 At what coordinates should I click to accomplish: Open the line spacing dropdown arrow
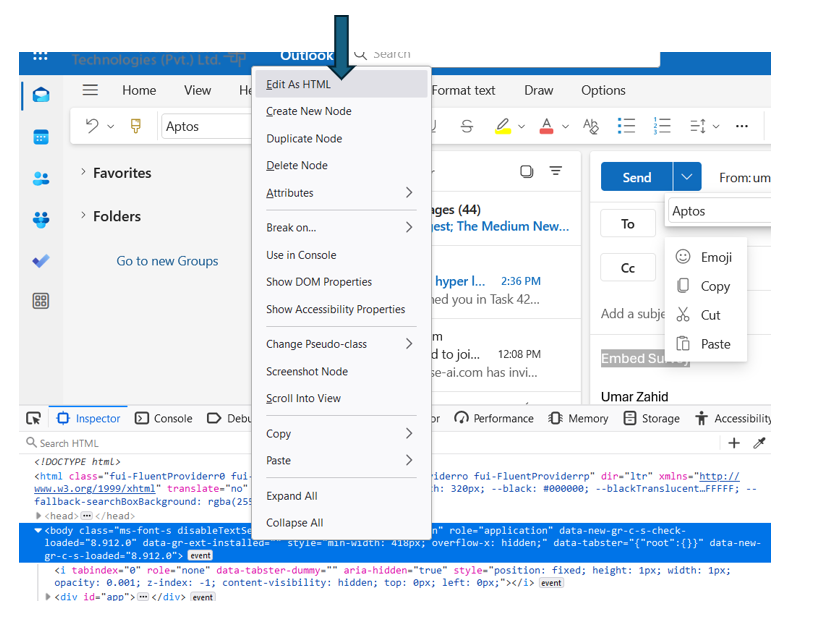(716, 126)
